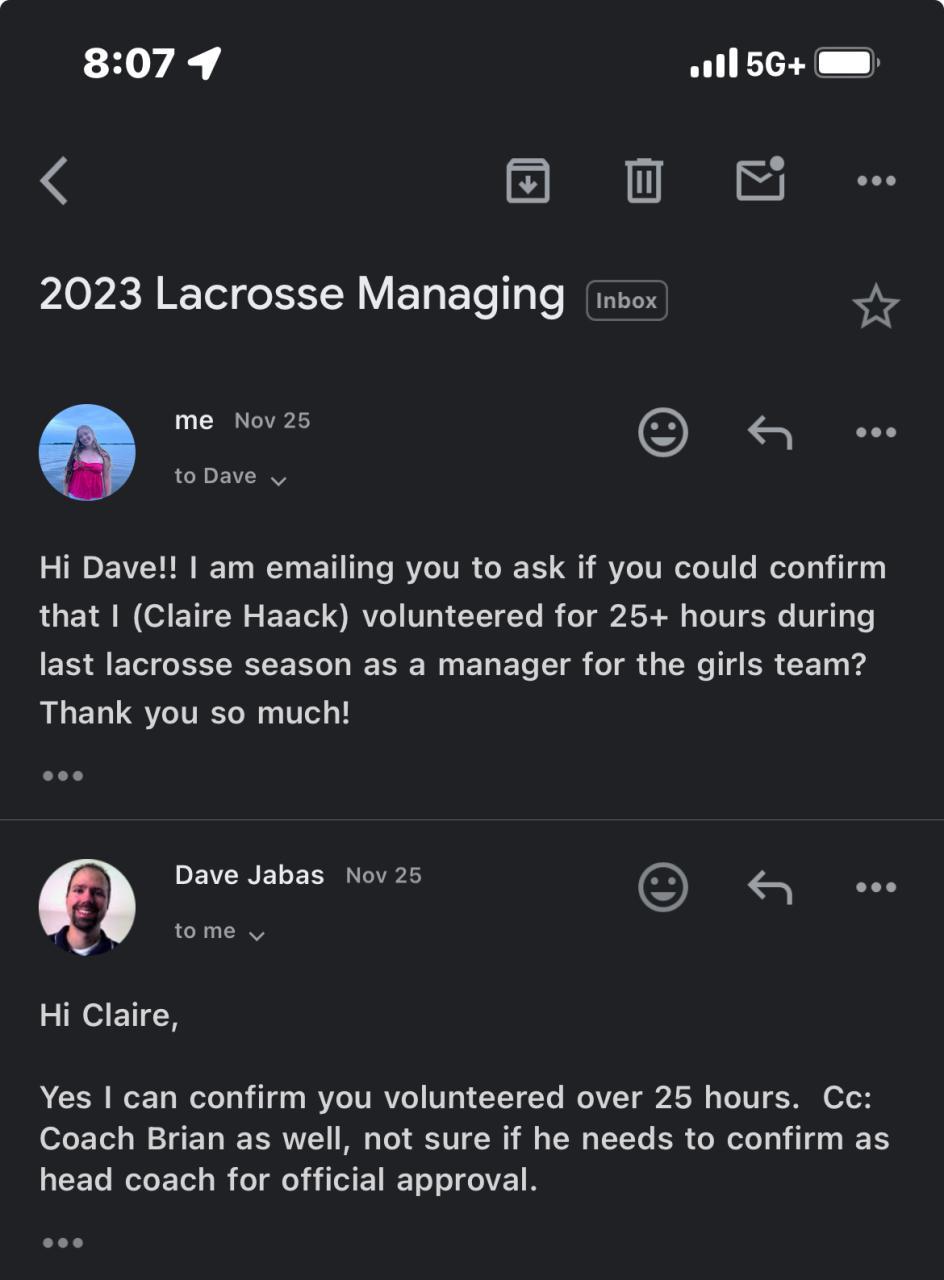Screen dimensions: 944x1280
Task: Open more options for Dave Jabas's message
Action: (x=876, y=887)
